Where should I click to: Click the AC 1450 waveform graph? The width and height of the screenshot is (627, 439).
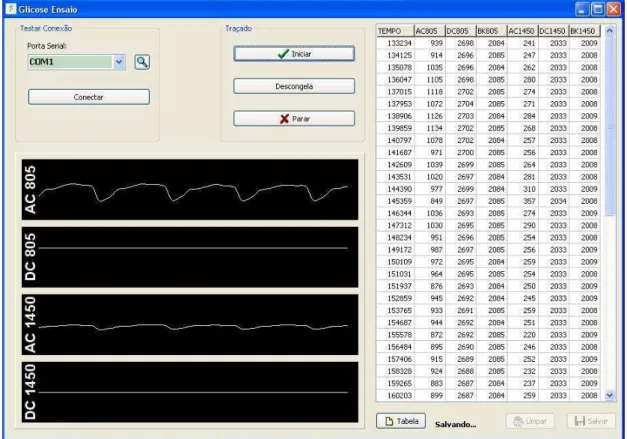pyautogui.click(x=190, y=325)
